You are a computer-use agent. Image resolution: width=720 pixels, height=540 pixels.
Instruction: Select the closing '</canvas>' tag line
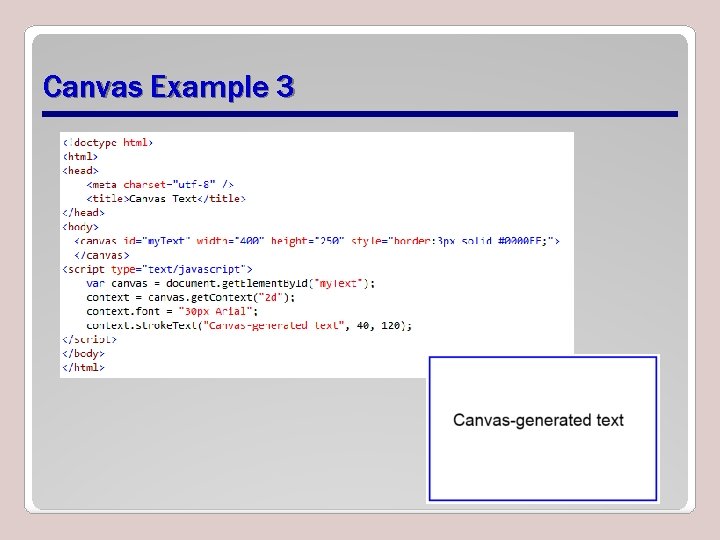[x=102, y=255]
